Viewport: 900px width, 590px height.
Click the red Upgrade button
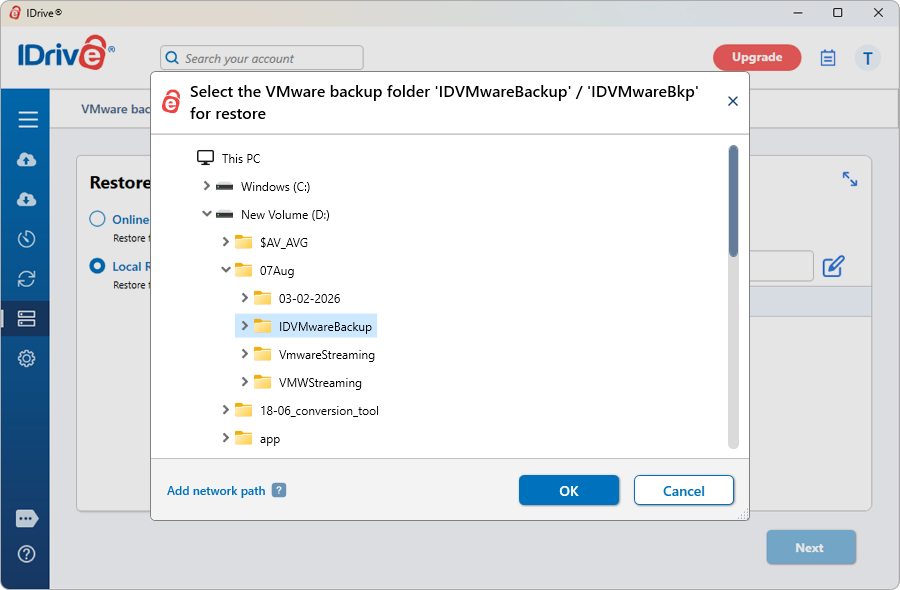point(757,57)
